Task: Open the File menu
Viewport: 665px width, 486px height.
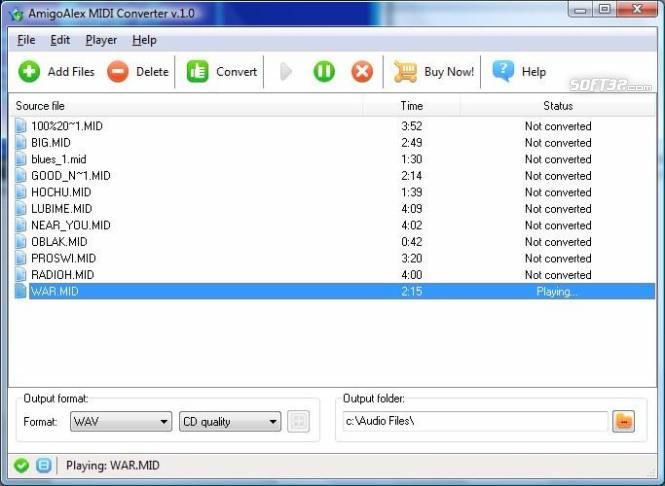Action: click(x=26, y=40)
